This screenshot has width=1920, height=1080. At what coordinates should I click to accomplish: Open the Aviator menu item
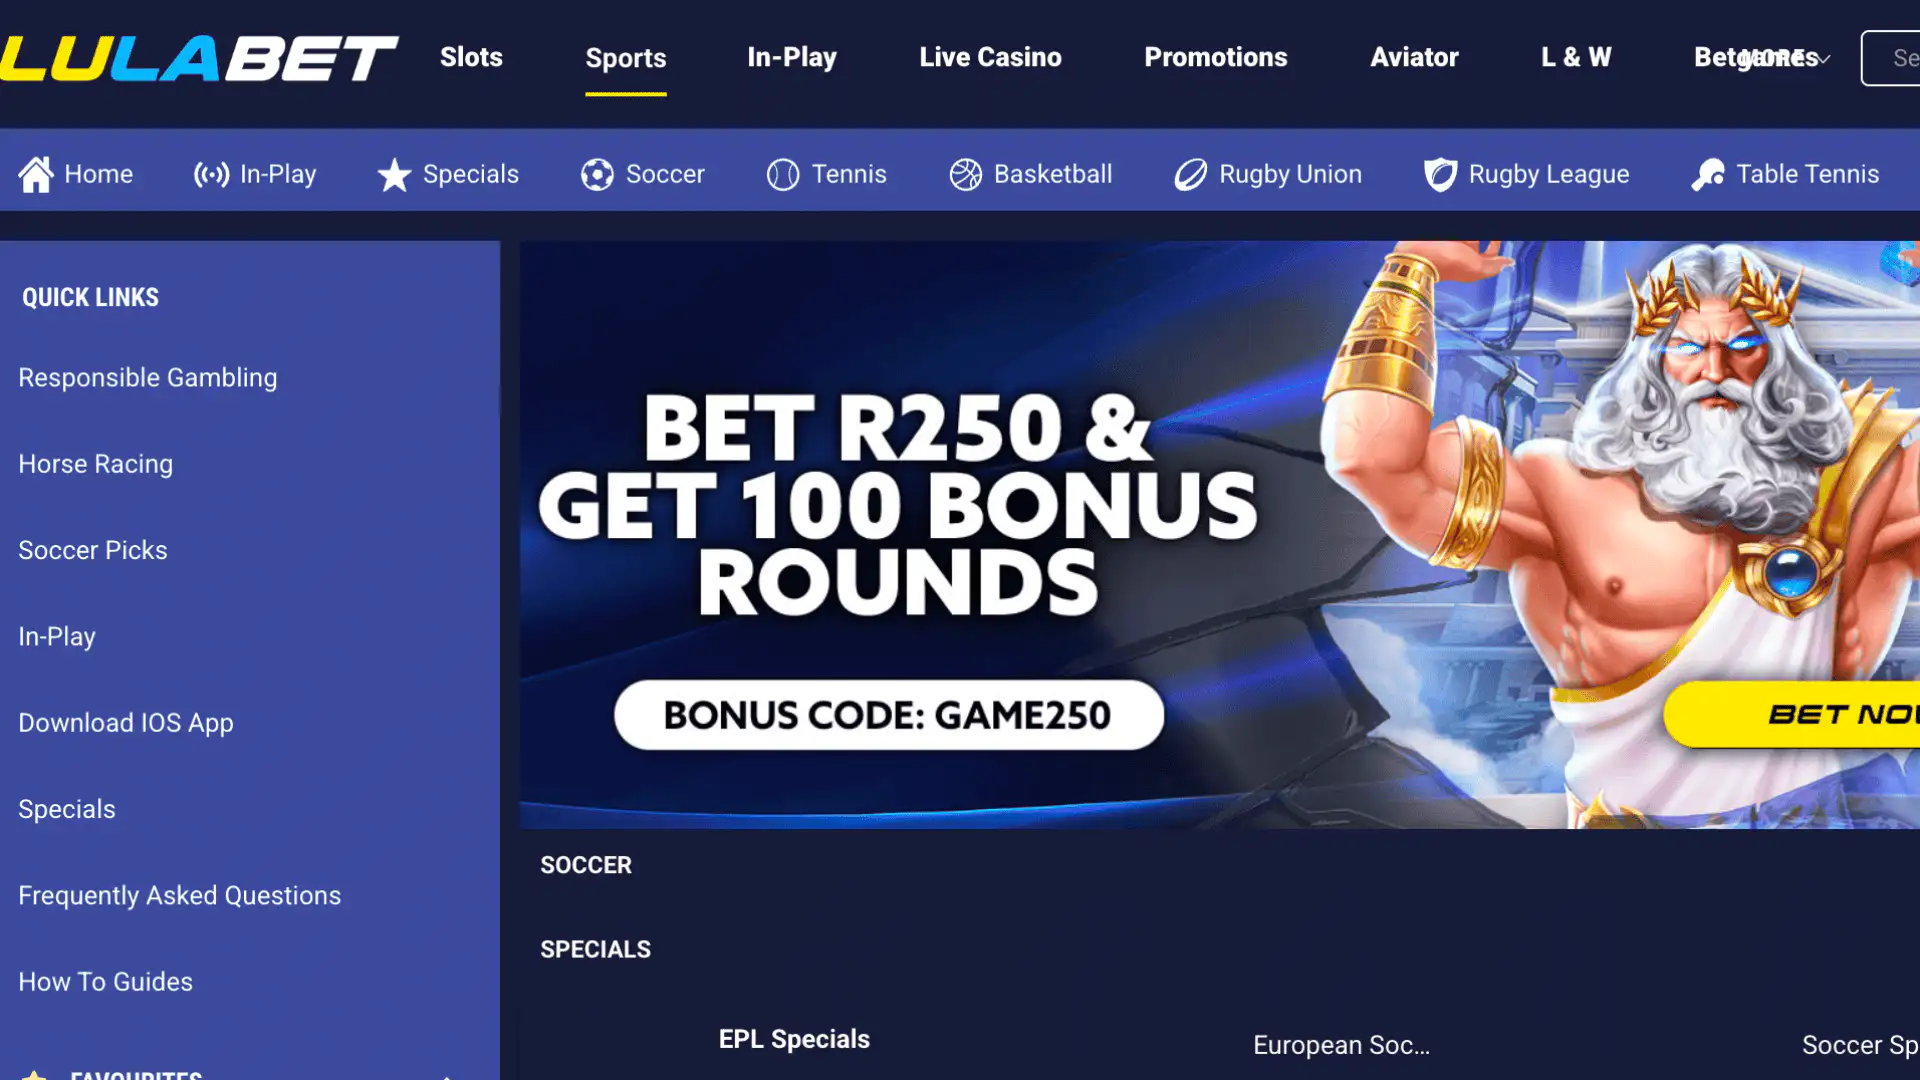pyautogui.click(x=1414, y=57)
